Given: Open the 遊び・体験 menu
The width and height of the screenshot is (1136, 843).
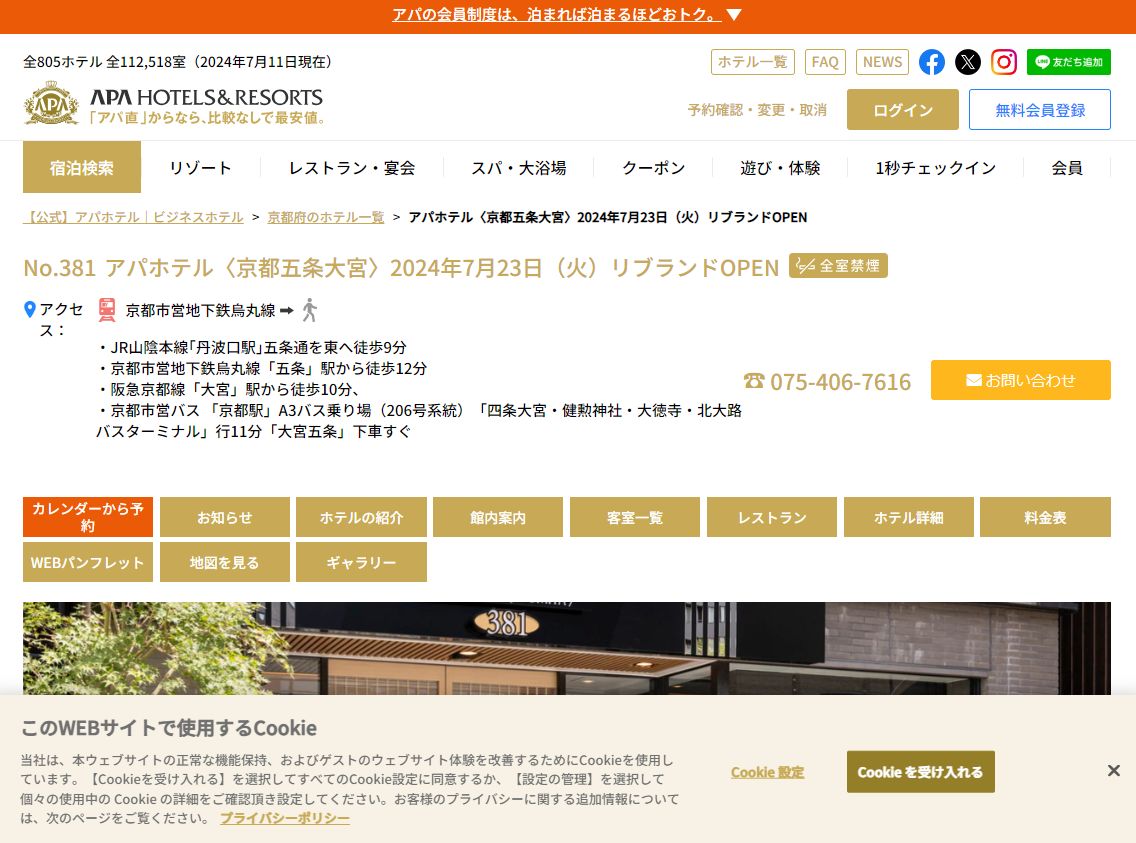Looking at the screenshot, I should (x=780, y=168).
